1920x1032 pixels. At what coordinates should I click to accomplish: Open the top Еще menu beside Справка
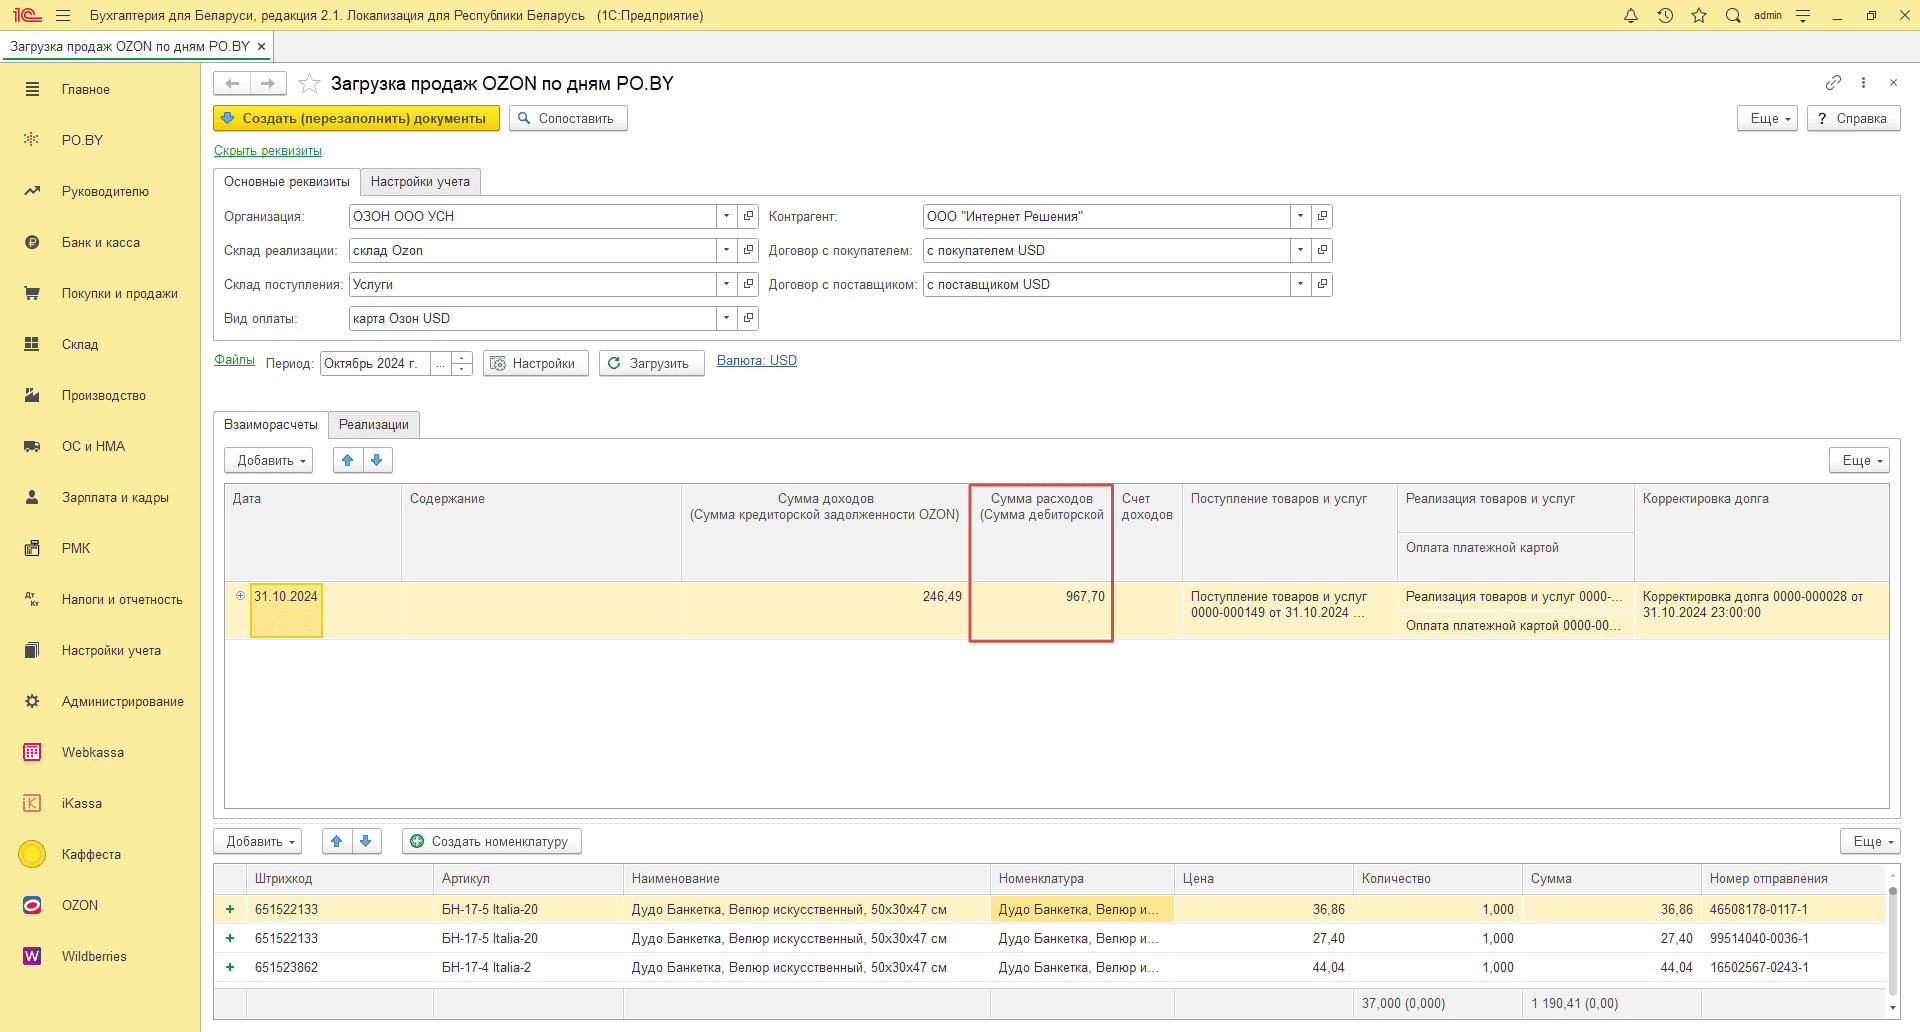click(x=1768, y=118)
